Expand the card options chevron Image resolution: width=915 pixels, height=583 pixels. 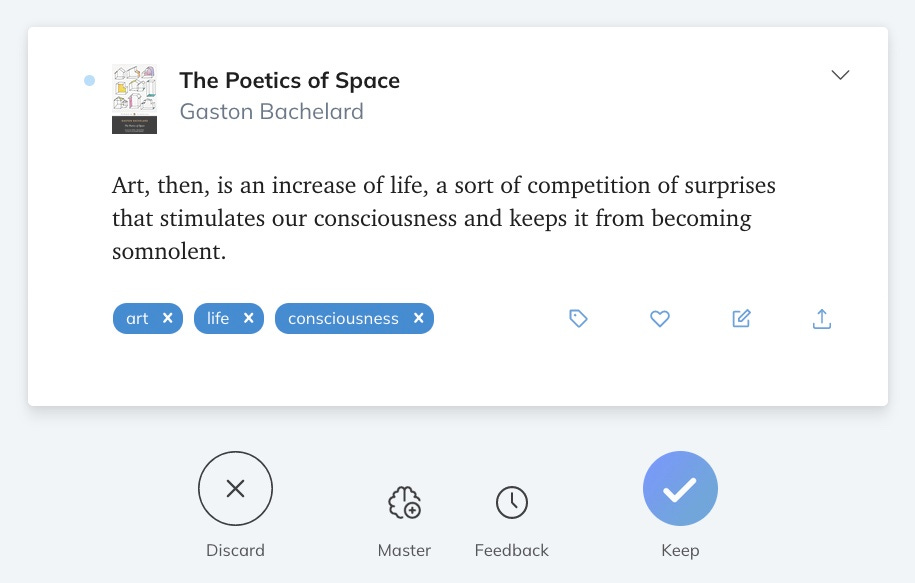[840, 75]
